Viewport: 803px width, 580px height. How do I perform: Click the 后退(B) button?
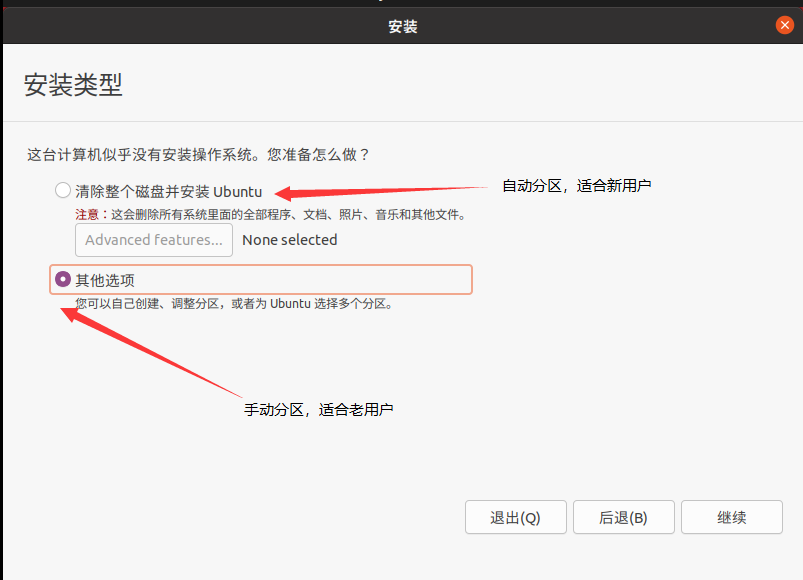pos(623,517)
